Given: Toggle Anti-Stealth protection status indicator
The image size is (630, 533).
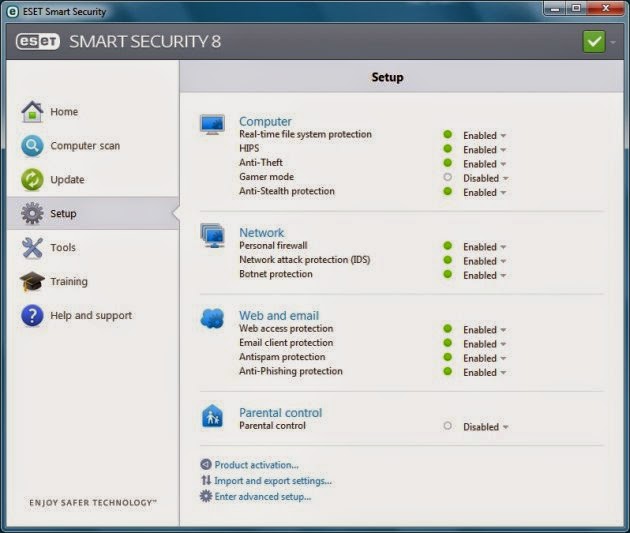Looking at the screenshot, I should click(x=448, y=191).
